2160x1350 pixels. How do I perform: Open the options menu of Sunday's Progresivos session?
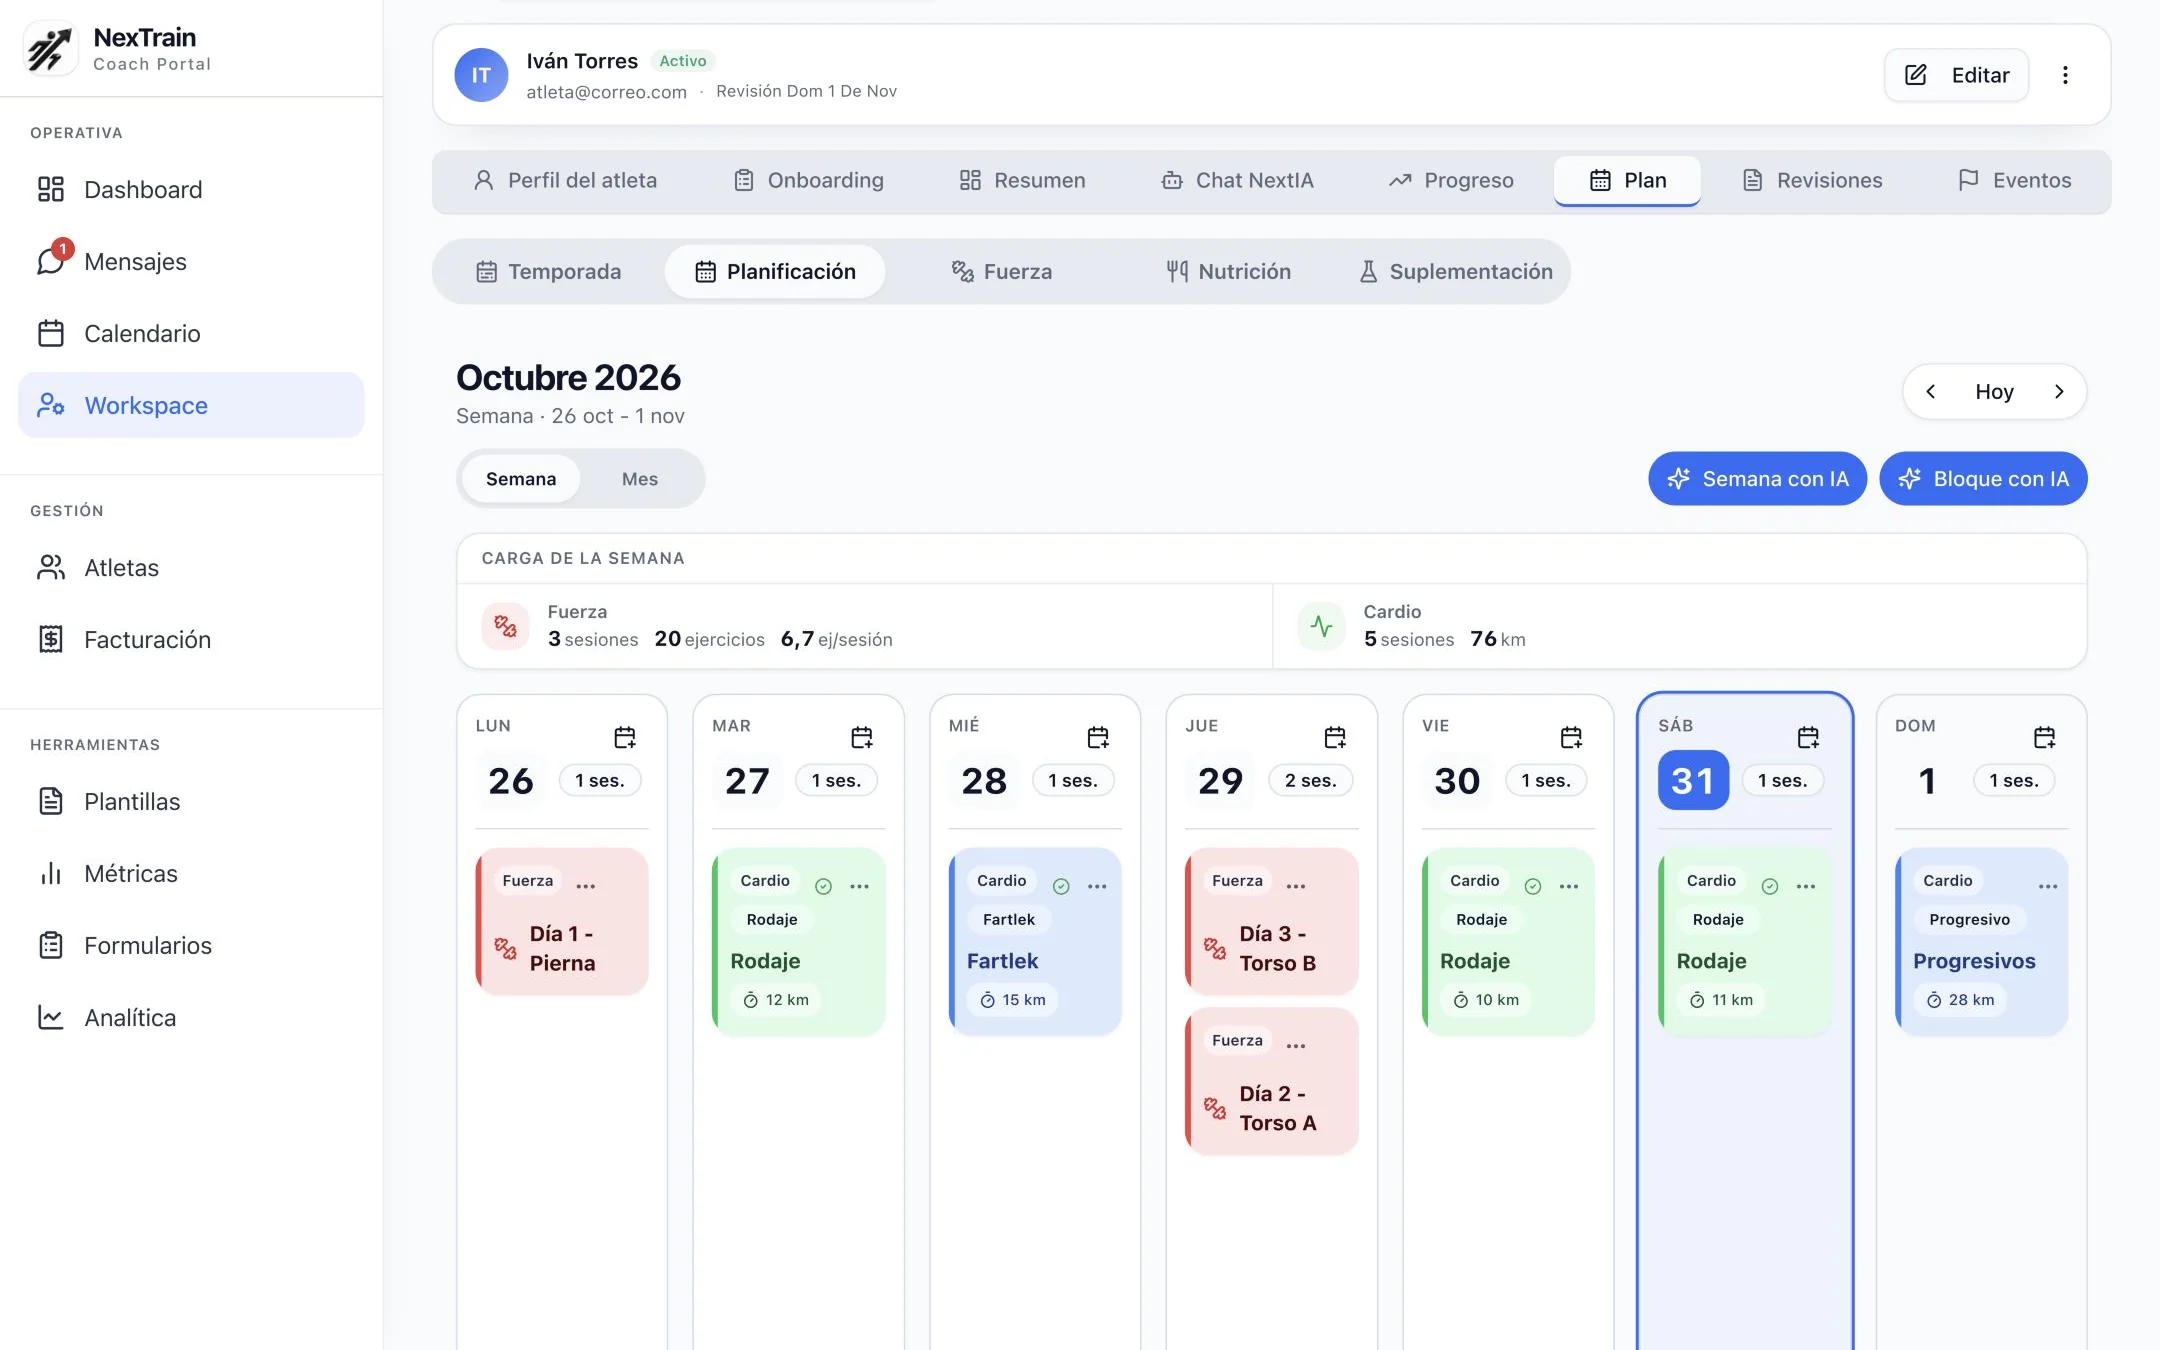2048,886
